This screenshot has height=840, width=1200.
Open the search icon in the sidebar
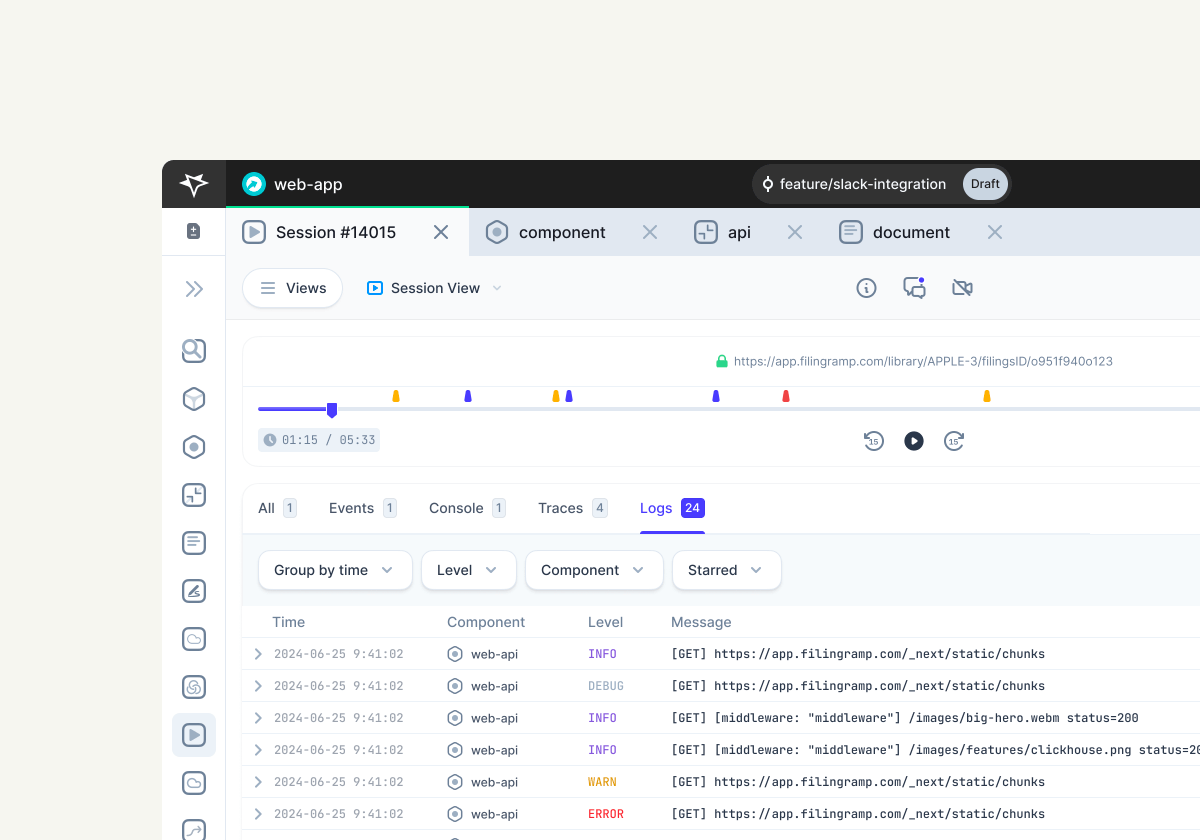(194, 351)
